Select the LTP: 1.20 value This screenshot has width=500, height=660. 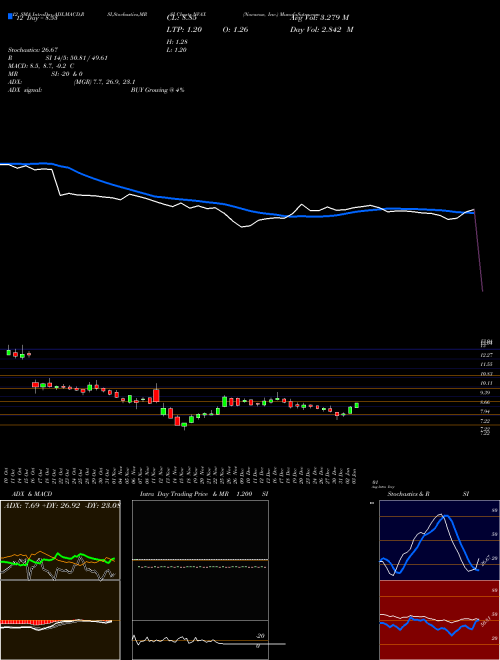tap(184, 29)
